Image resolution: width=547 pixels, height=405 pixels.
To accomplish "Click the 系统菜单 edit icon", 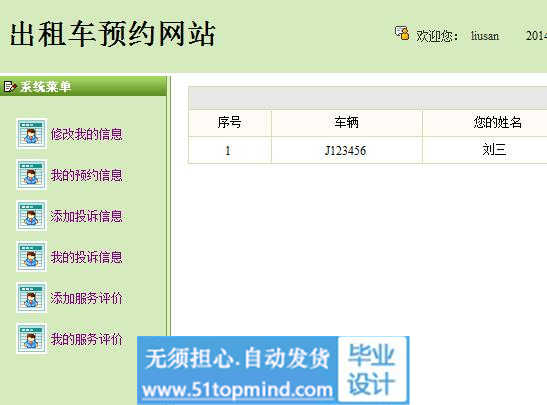I will coord(9,86).
